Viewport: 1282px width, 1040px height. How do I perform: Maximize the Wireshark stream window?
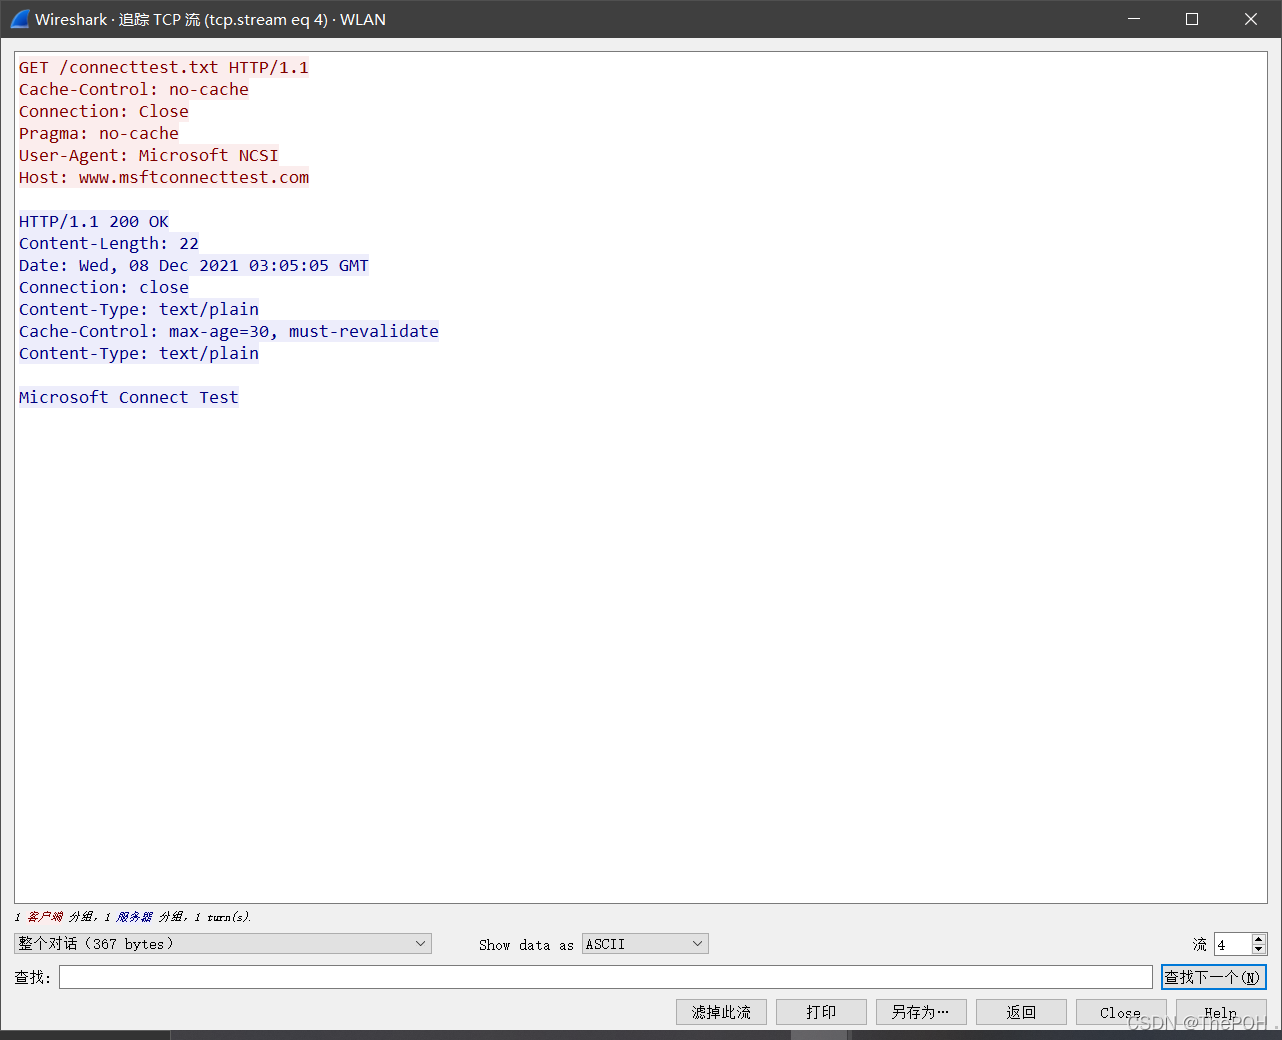1192,19
